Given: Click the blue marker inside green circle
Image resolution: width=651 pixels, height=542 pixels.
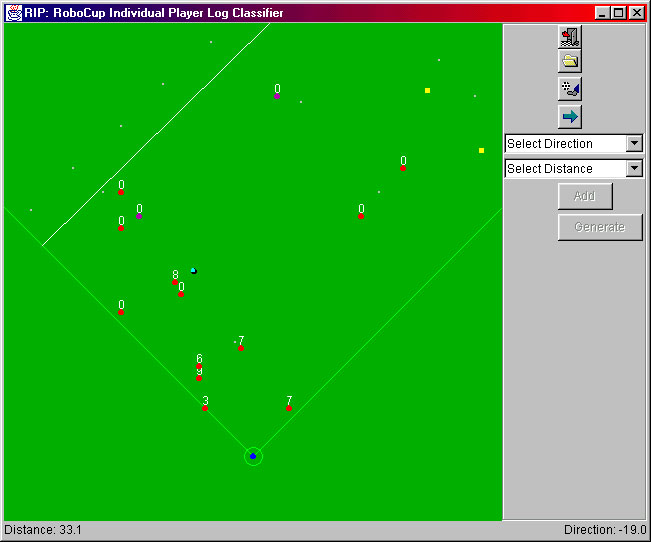Looking at the screenshot, I should click(253, 456).
